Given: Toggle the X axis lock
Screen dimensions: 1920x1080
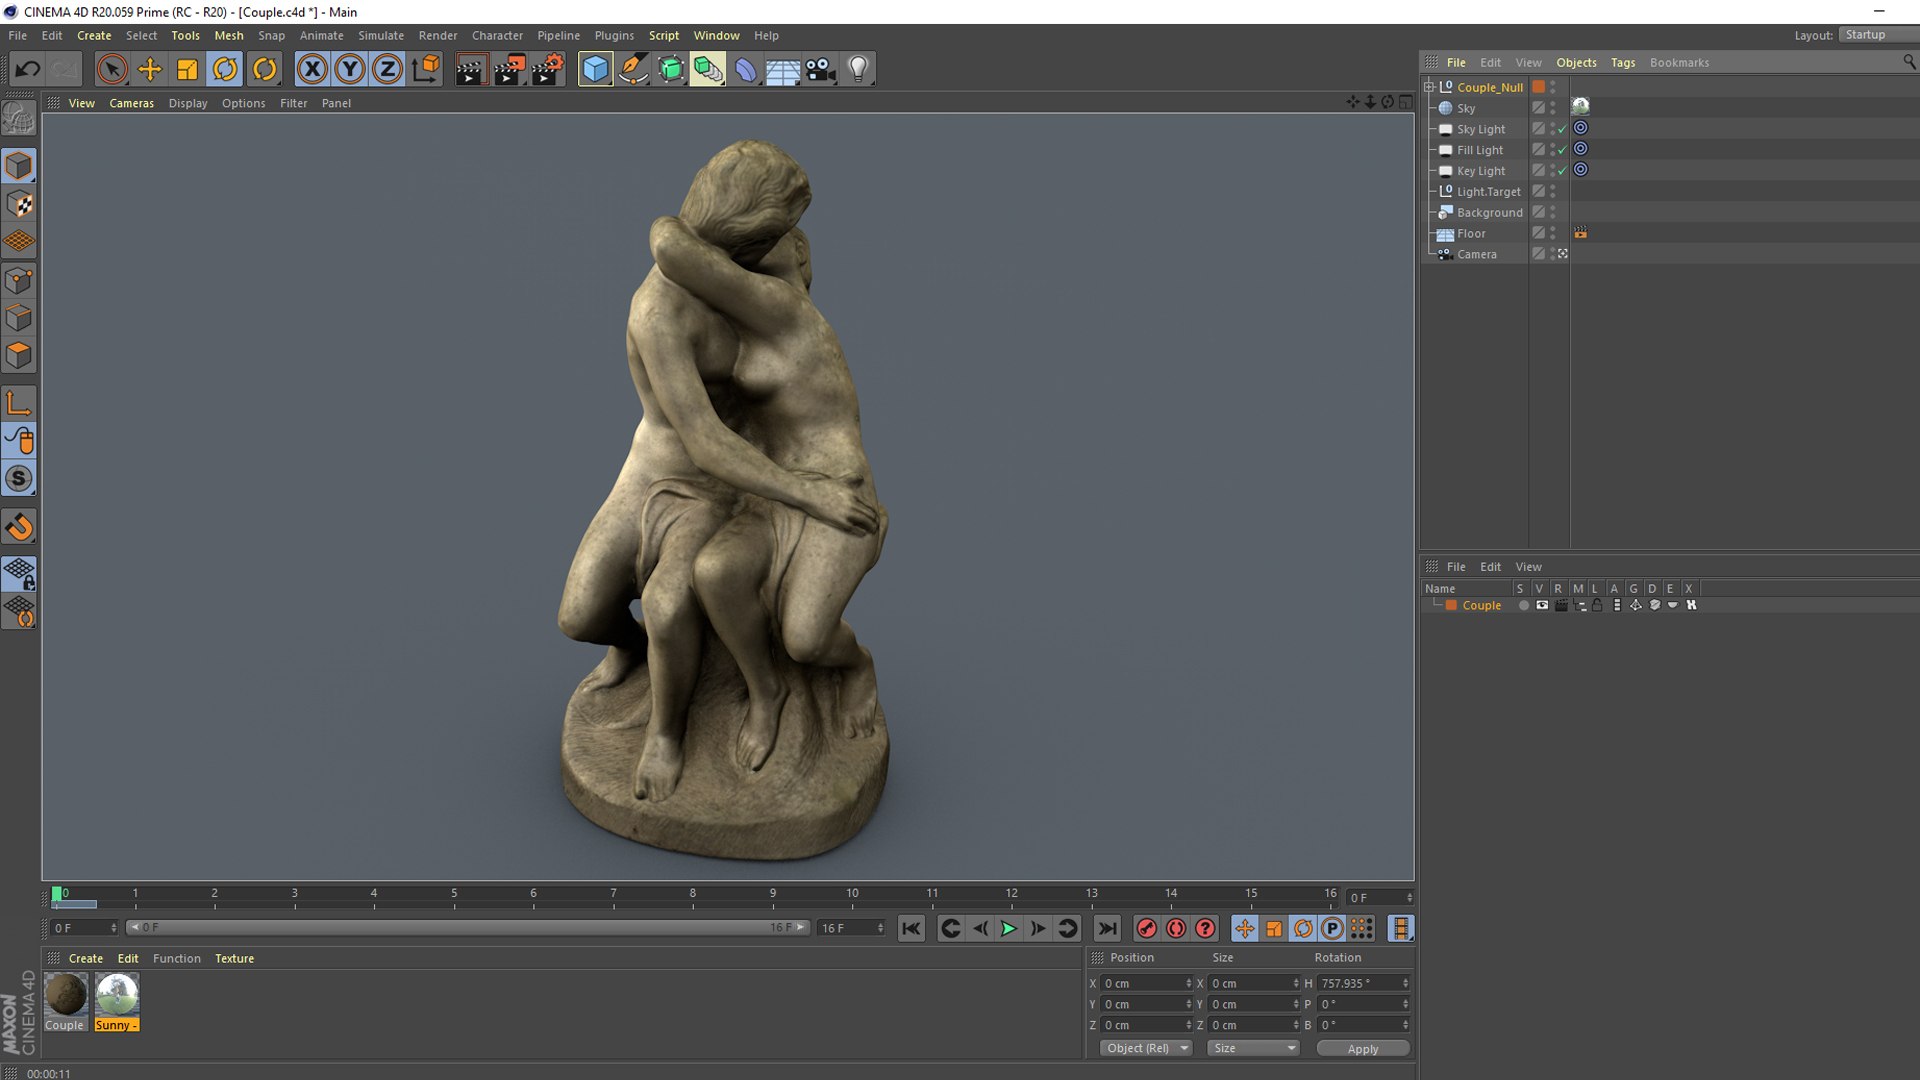Looking at the screenshot, I should pyautogui.click(x=313, y=69).
